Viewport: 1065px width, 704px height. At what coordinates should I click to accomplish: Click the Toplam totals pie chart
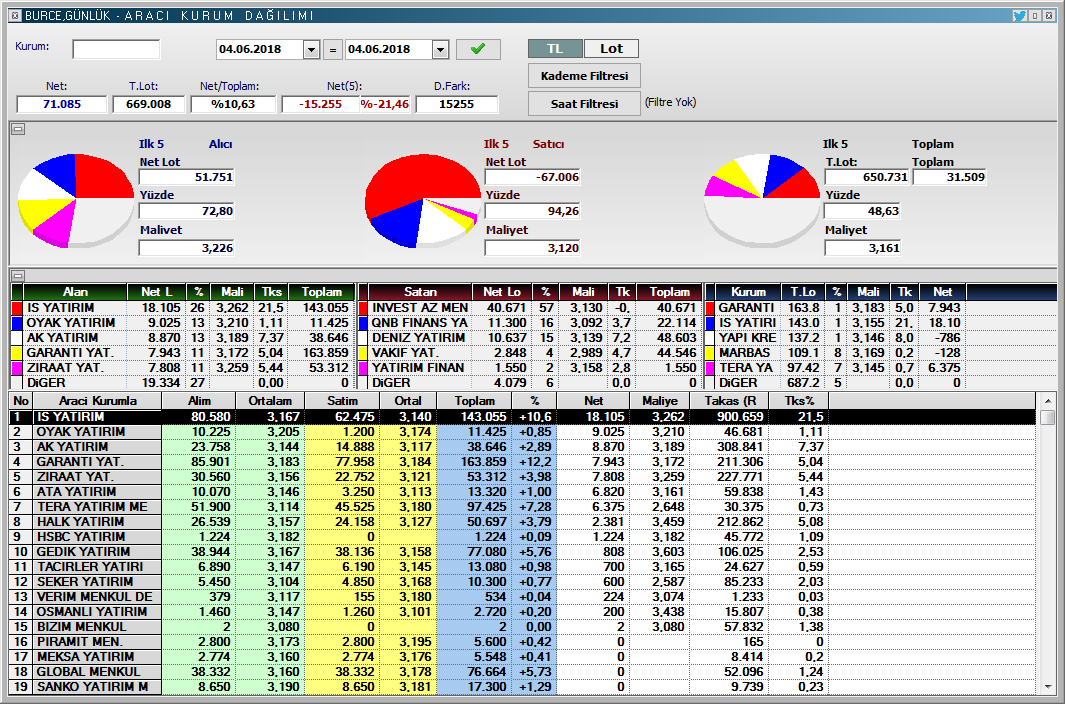click(x=762, y=200)
